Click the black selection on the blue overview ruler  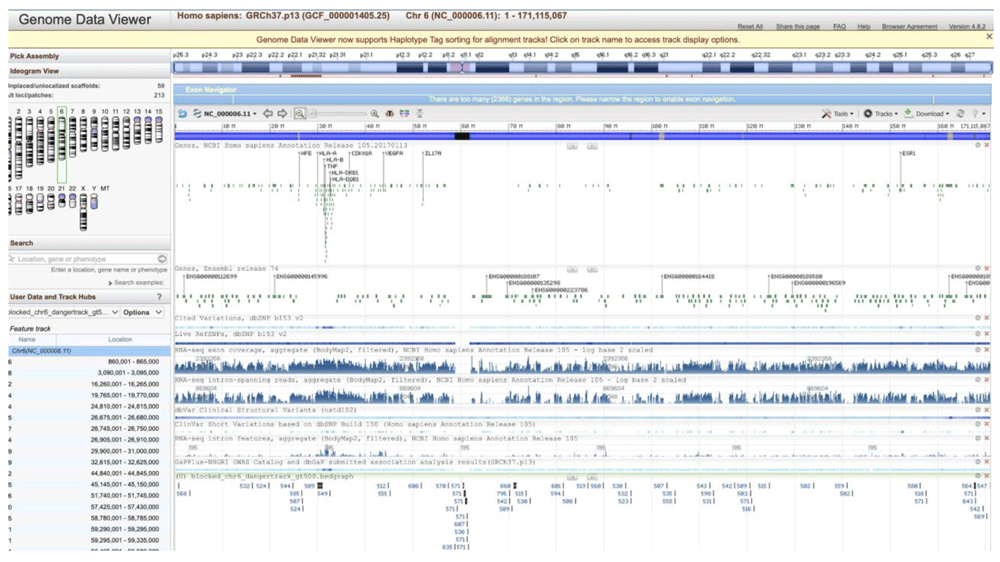tap(462, 136)
